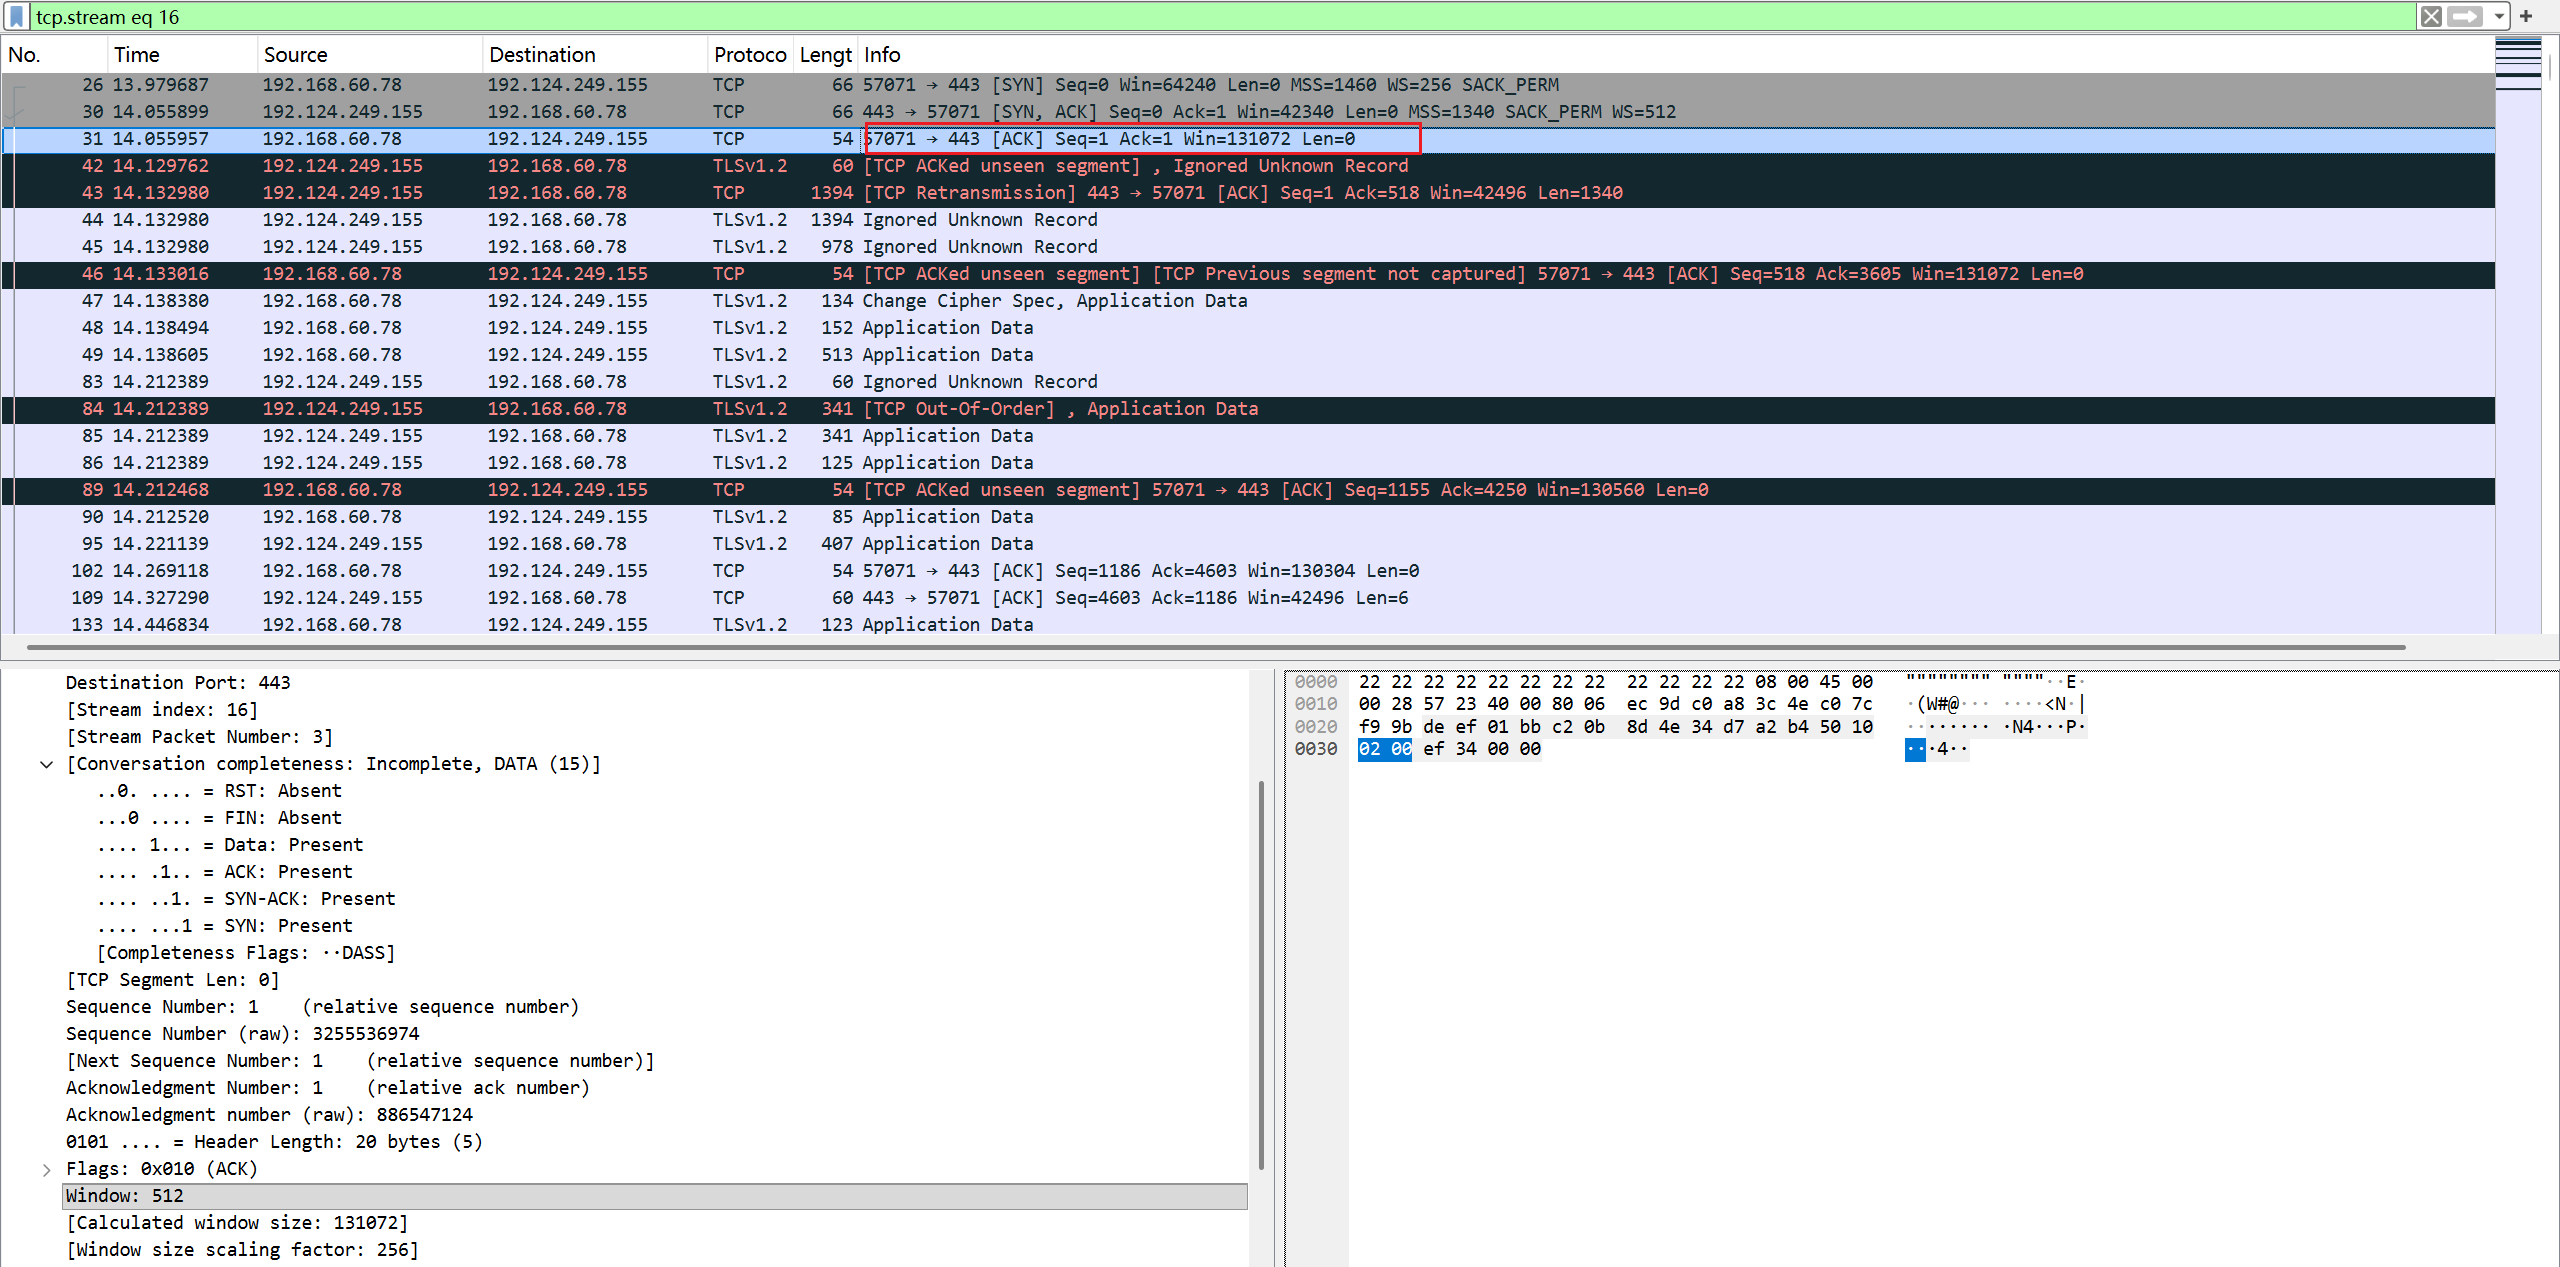Viewport: 2560px width, 1267px height.
Task: Select the SYN-ACK: Present flag line
Action: 246,899
